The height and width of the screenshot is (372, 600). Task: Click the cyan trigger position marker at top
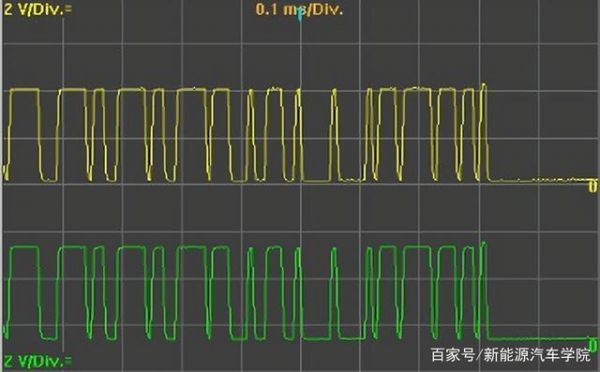[x=300, y=14]
